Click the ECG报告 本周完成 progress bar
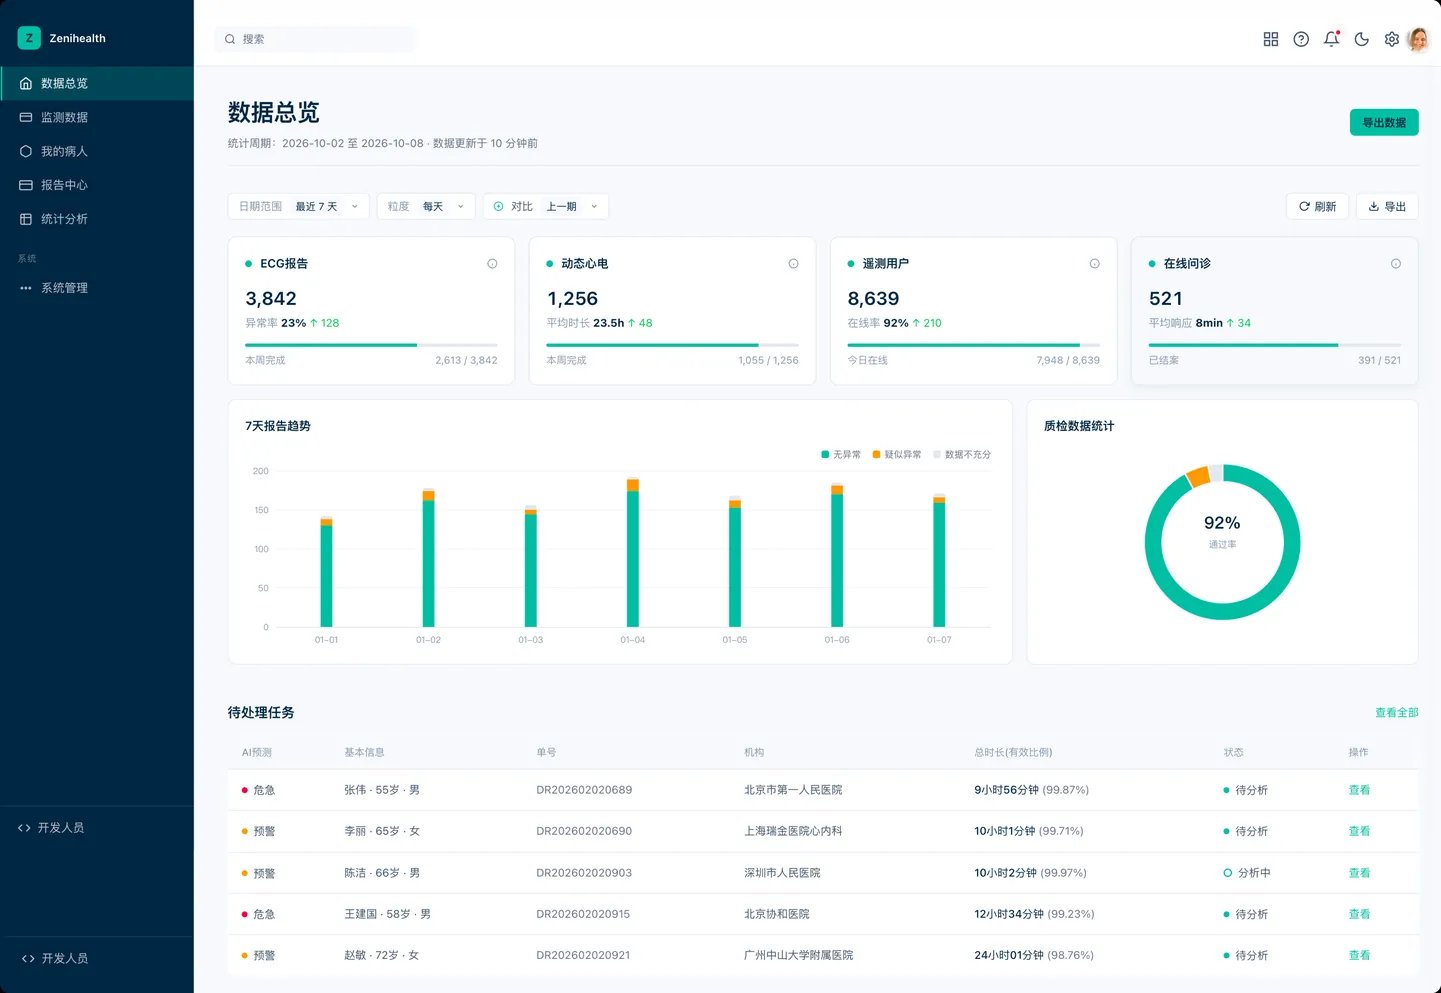The image size is (1441, 993). click(371, 345)
